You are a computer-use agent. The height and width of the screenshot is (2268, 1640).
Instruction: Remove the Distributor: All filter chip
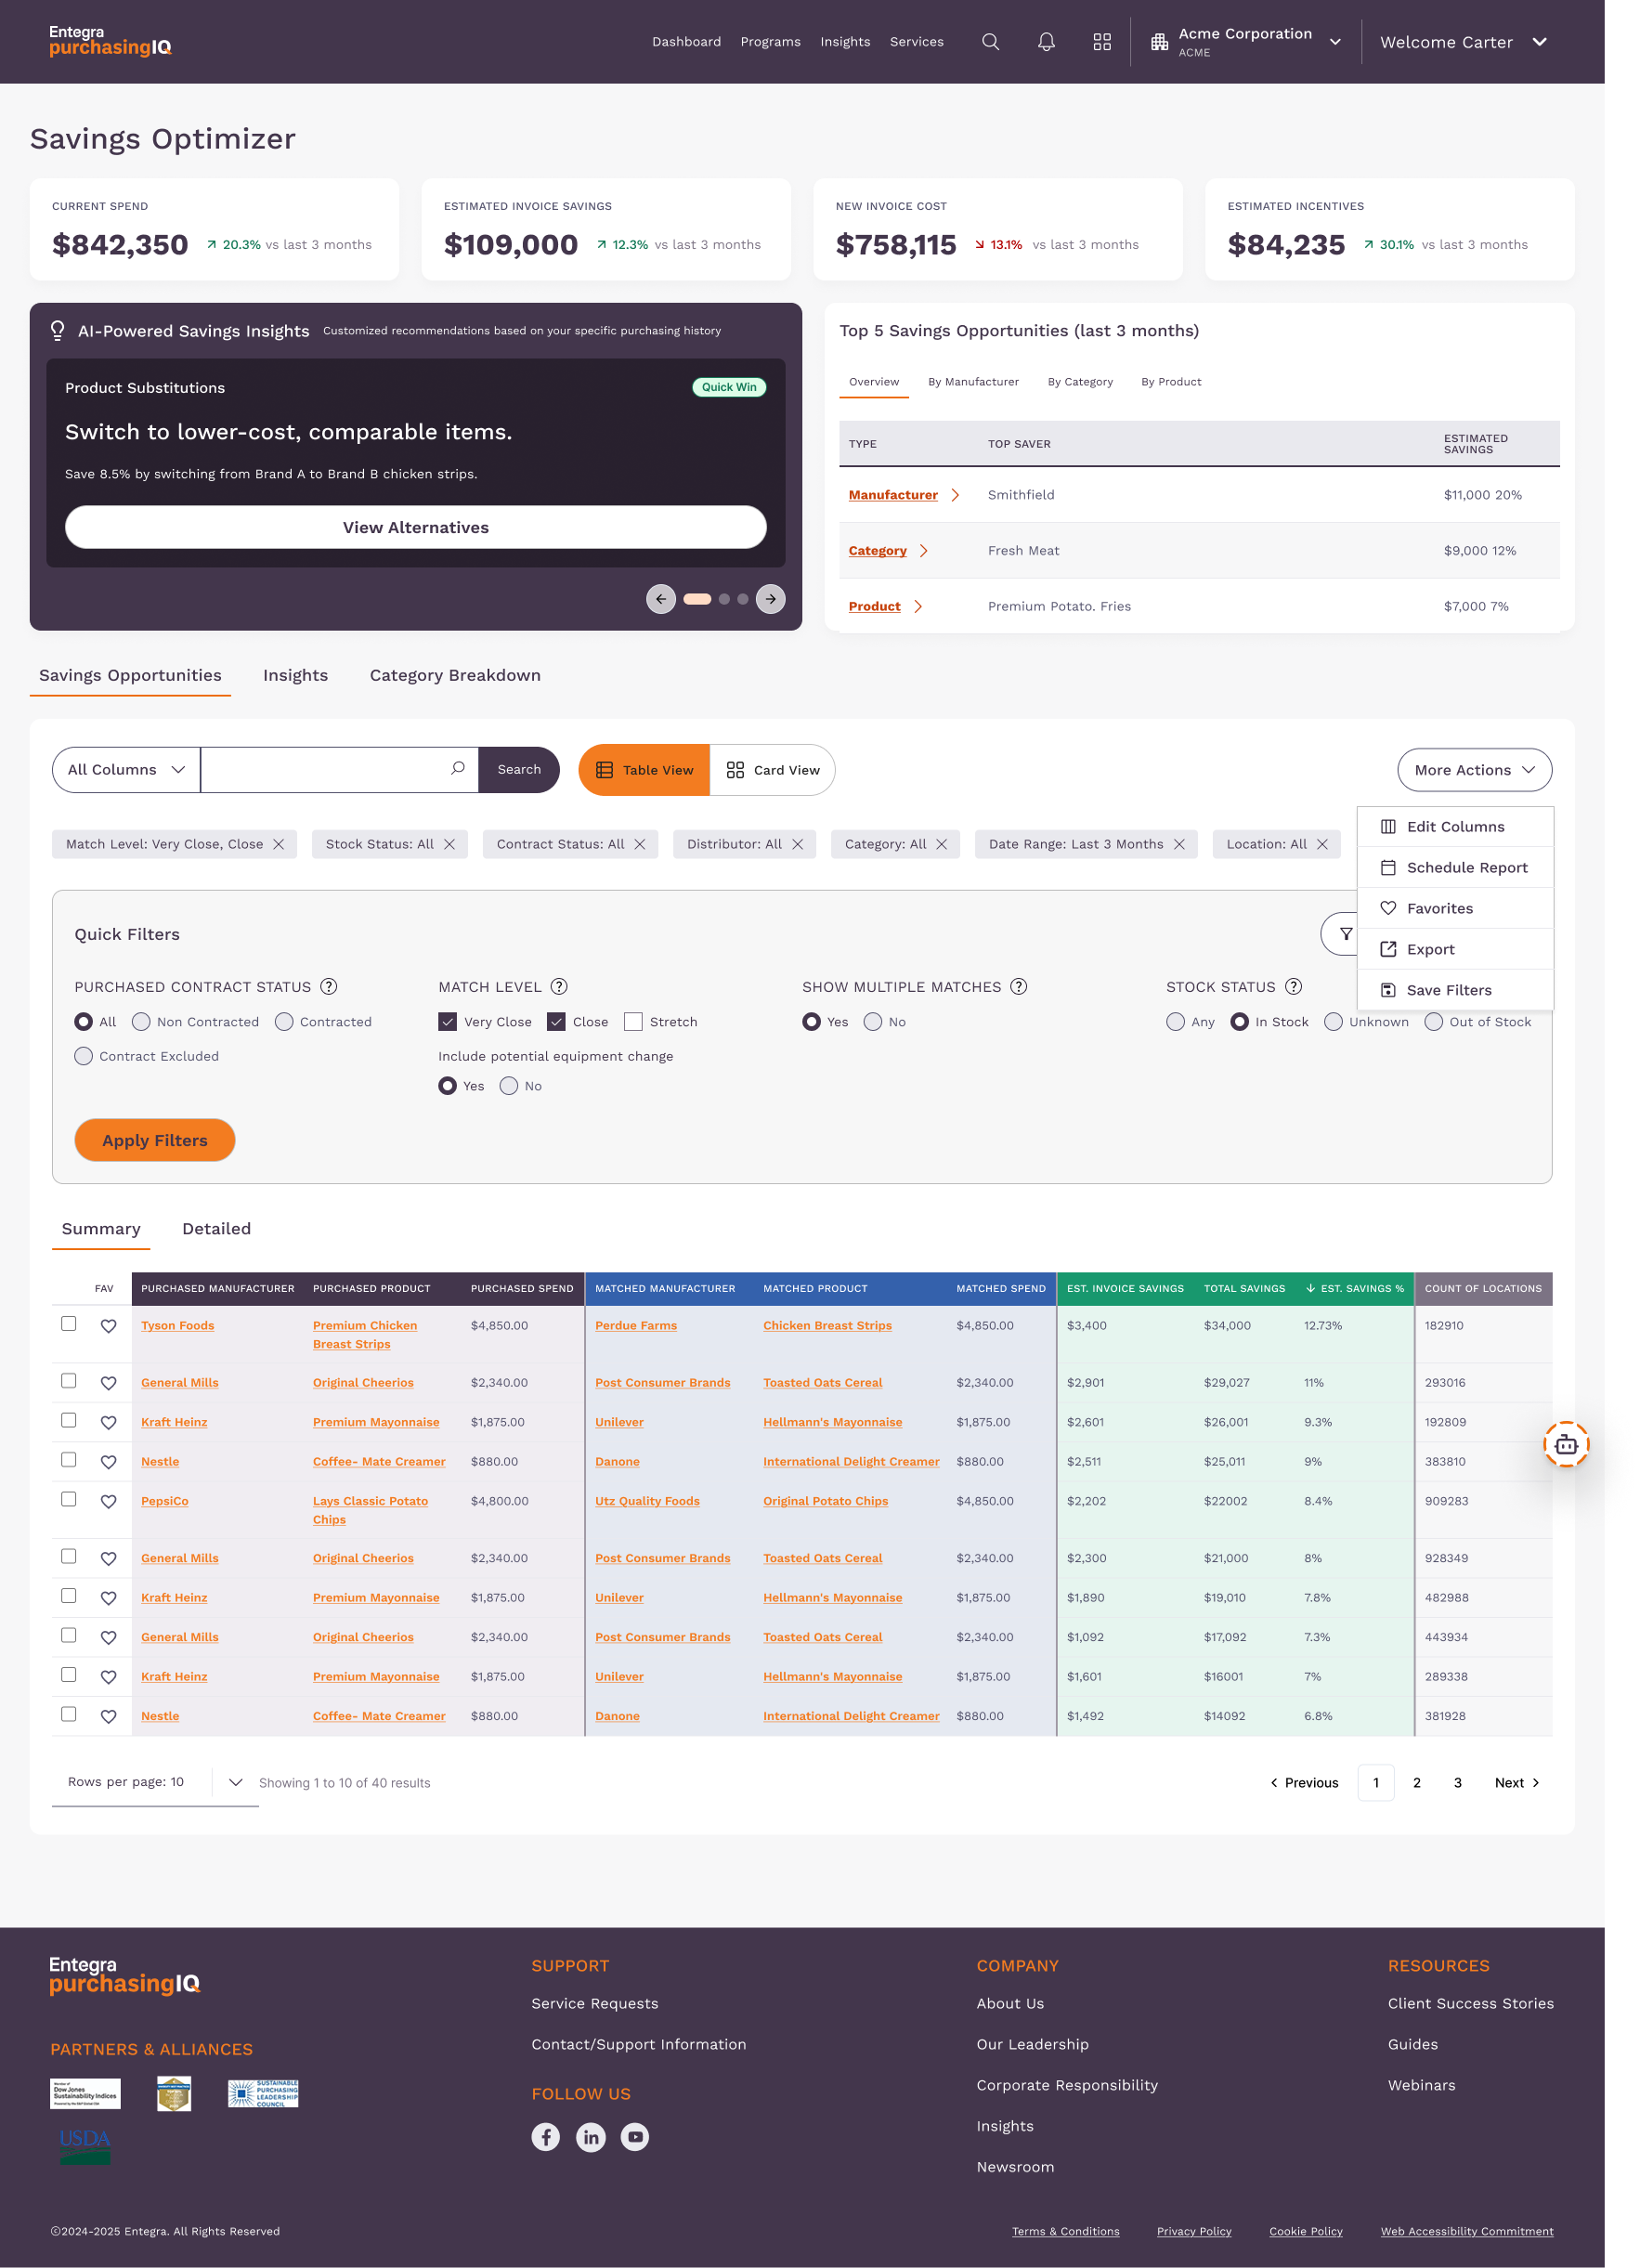798,844
